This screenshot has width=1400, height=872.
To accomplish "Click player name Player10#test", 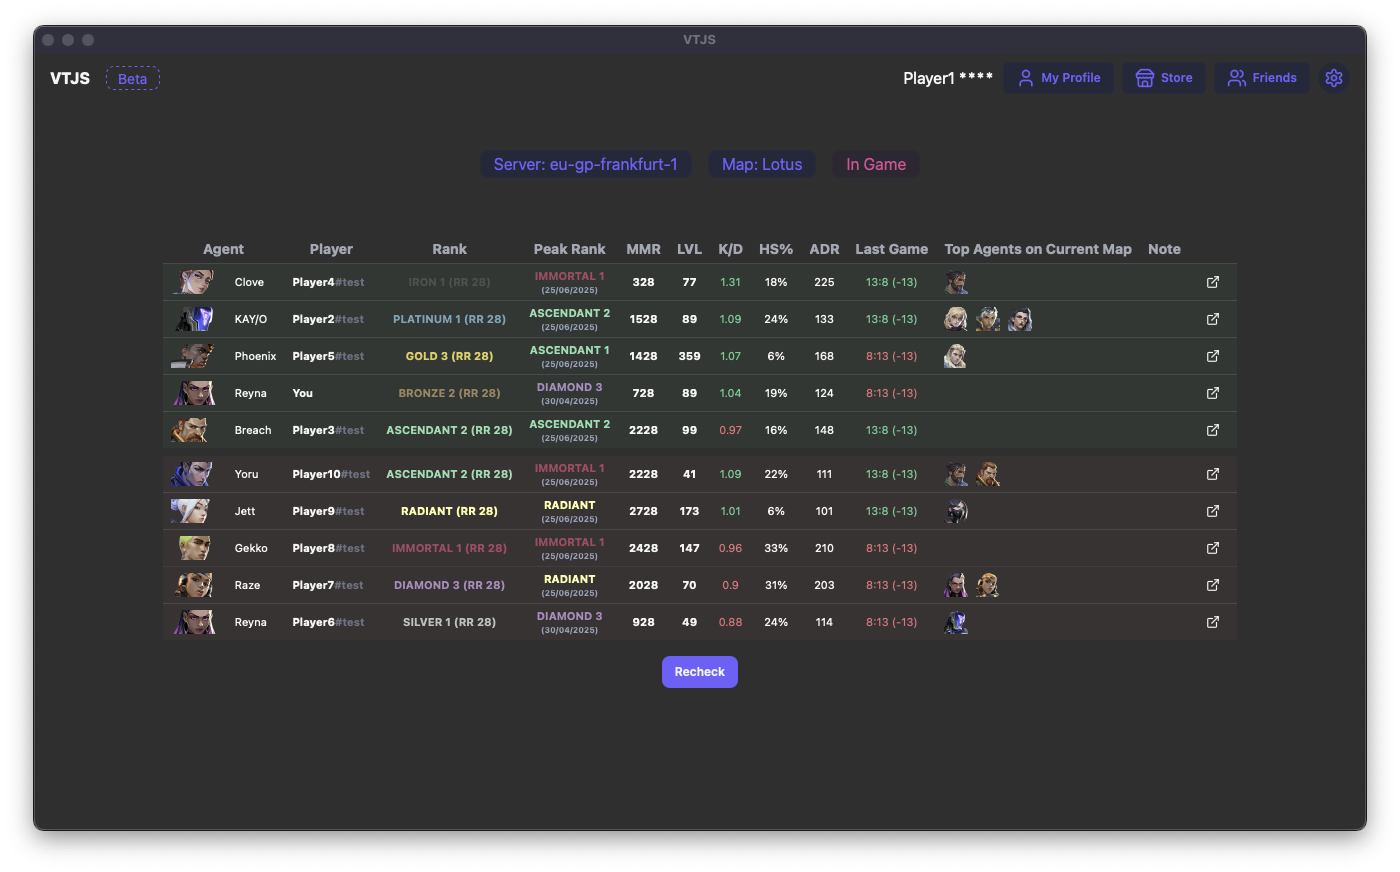I will click(x=331, y=474).
